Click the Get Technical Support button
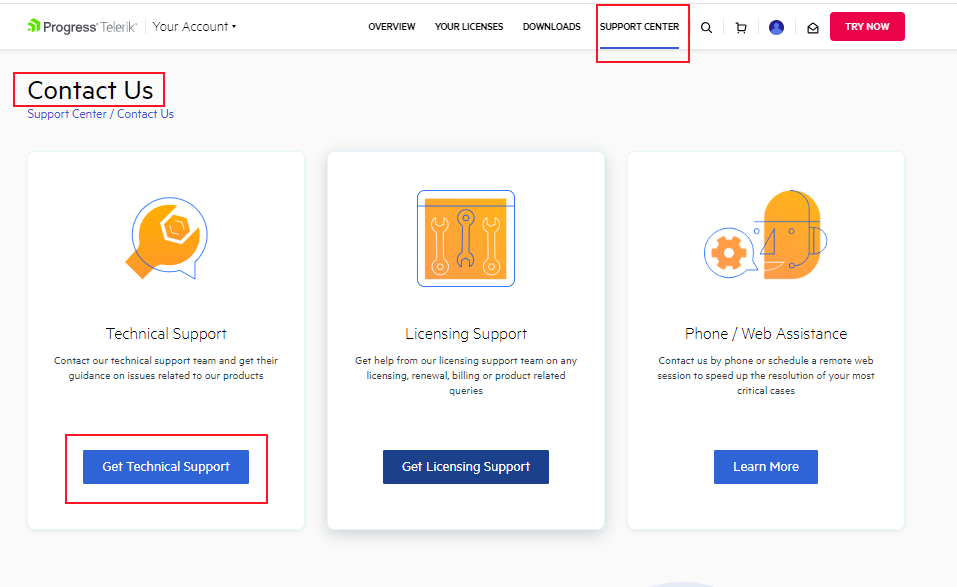Screen dimensions: 957x587 (166, 467)
